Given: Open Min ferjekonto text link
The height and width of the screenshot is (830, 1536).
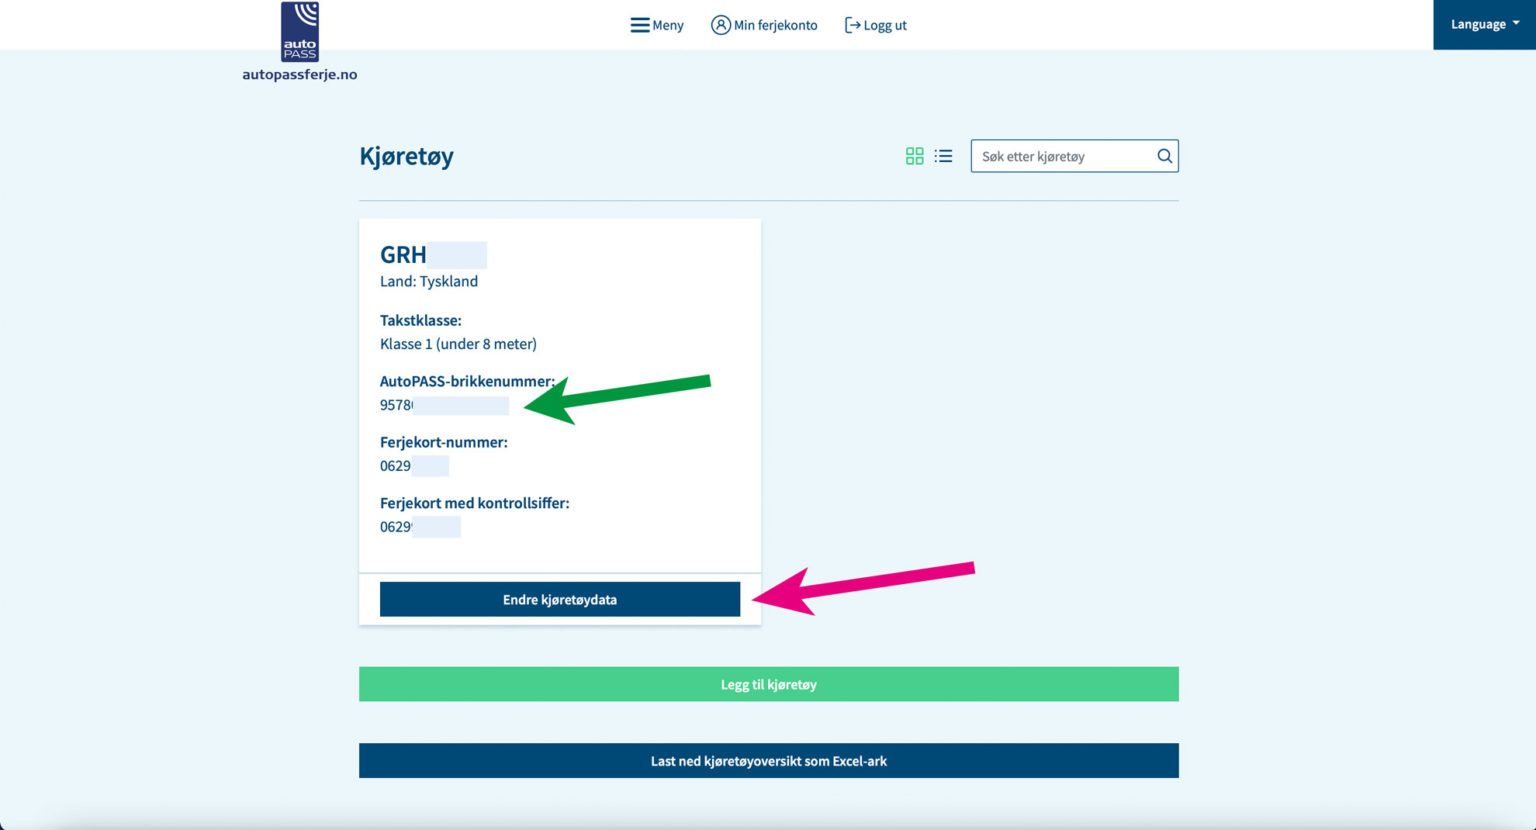Looking at the screenshot, I should click(775, 25).
